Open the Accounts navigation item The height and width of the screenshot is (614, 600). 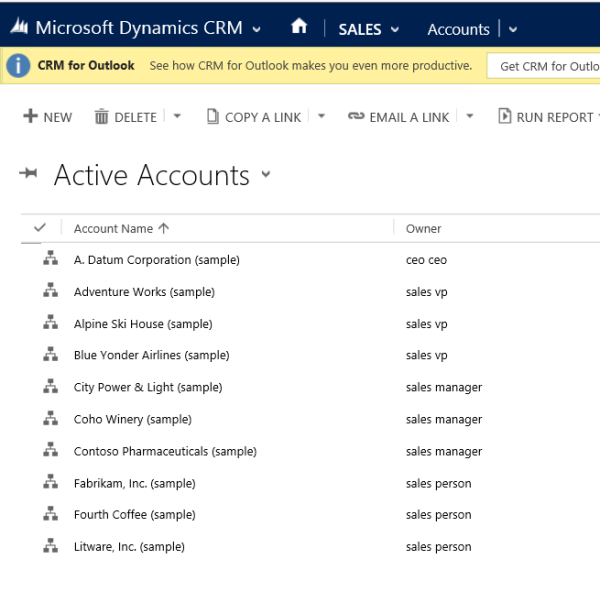(458, 29)
